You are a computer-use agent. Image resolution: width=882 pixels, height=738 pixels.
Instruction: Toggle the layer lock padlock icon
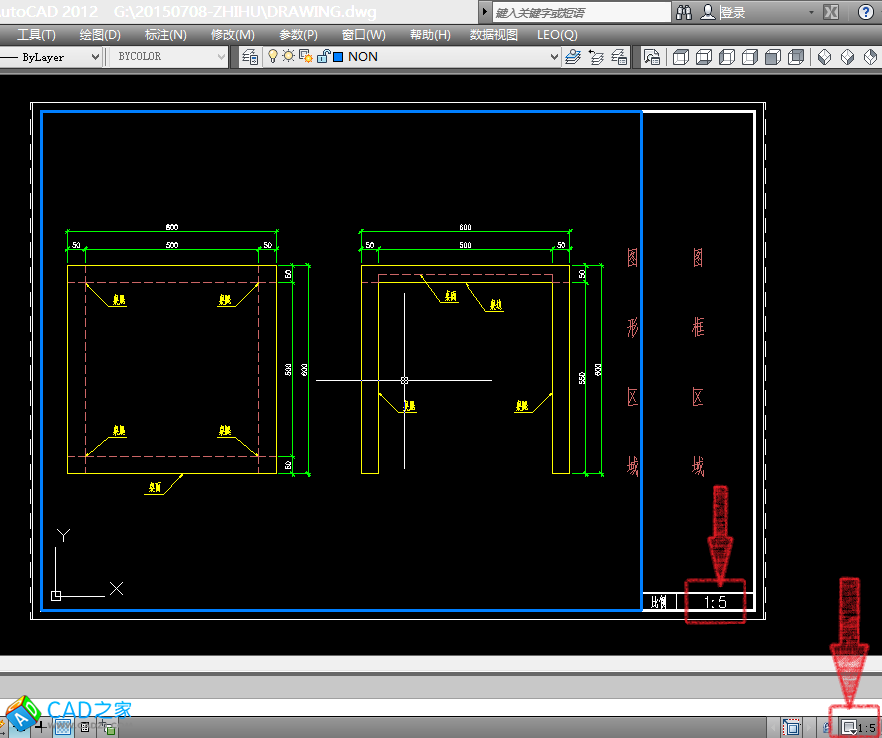(322, 57)
